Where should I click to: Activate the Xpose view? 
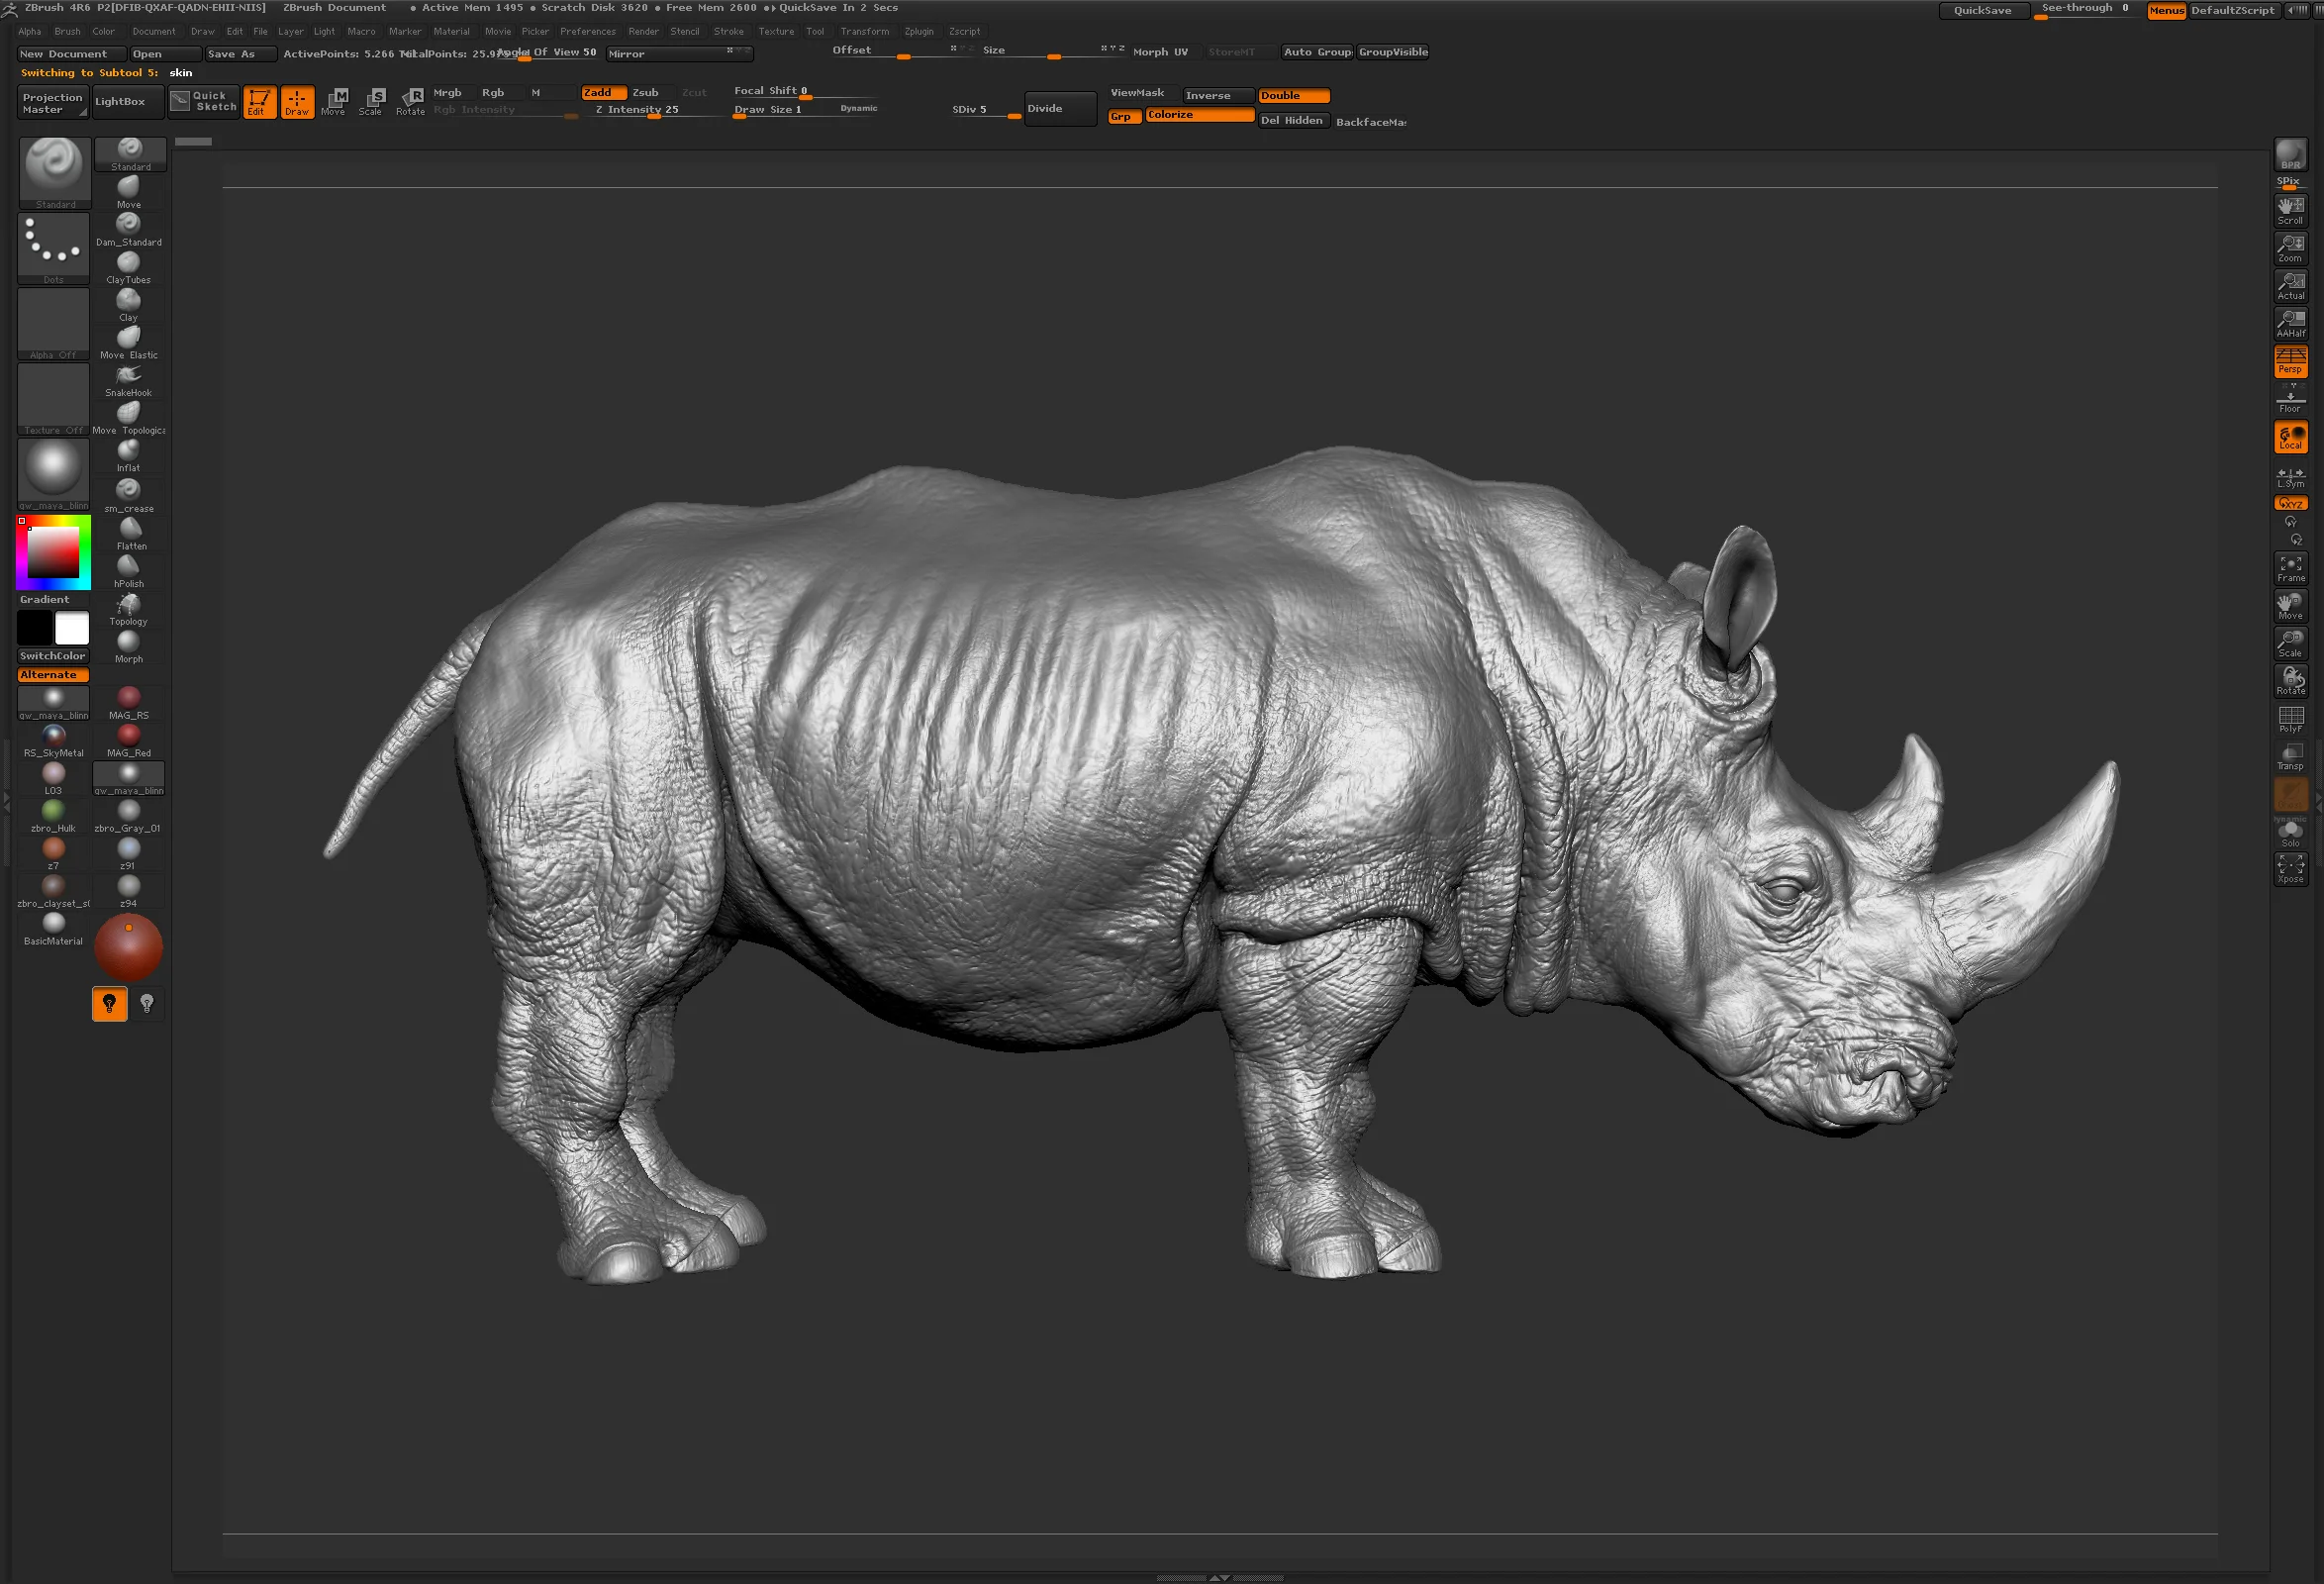[x=2290, y=869]
